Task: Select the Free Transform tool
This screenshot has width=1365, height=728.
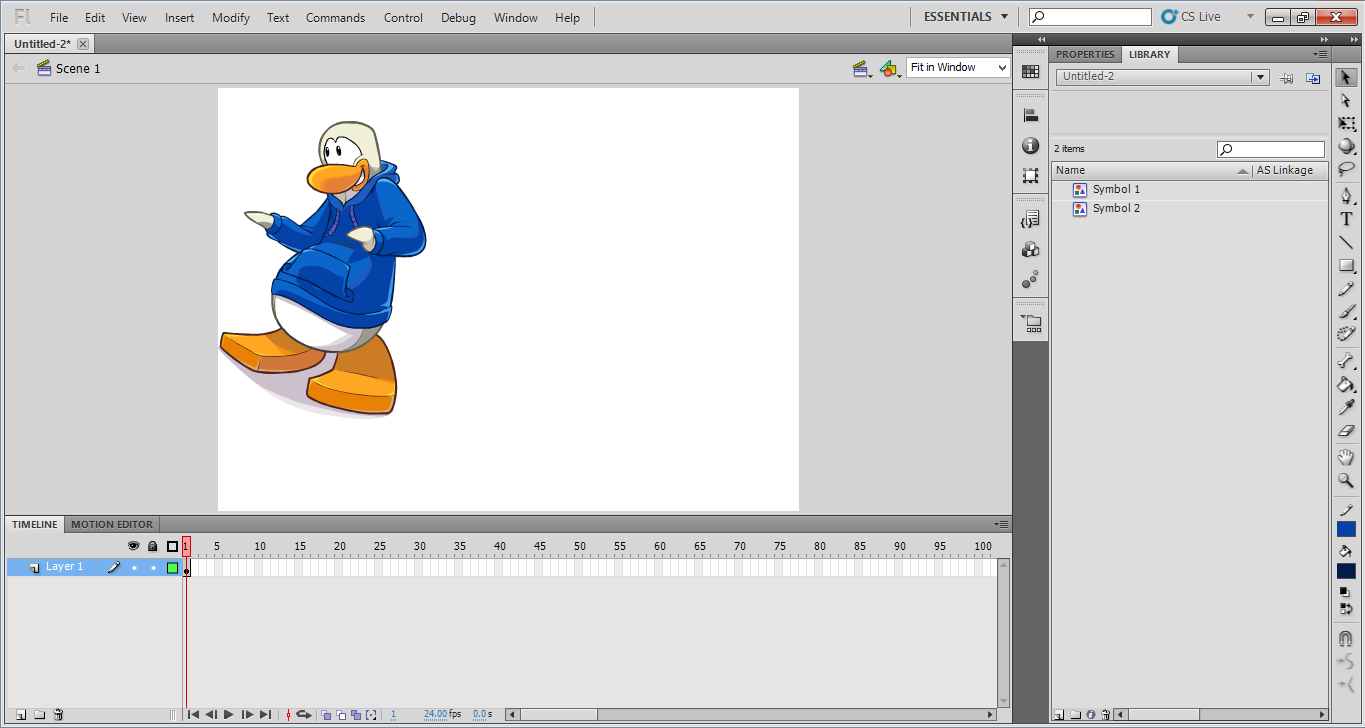Action: (1346, 124)
